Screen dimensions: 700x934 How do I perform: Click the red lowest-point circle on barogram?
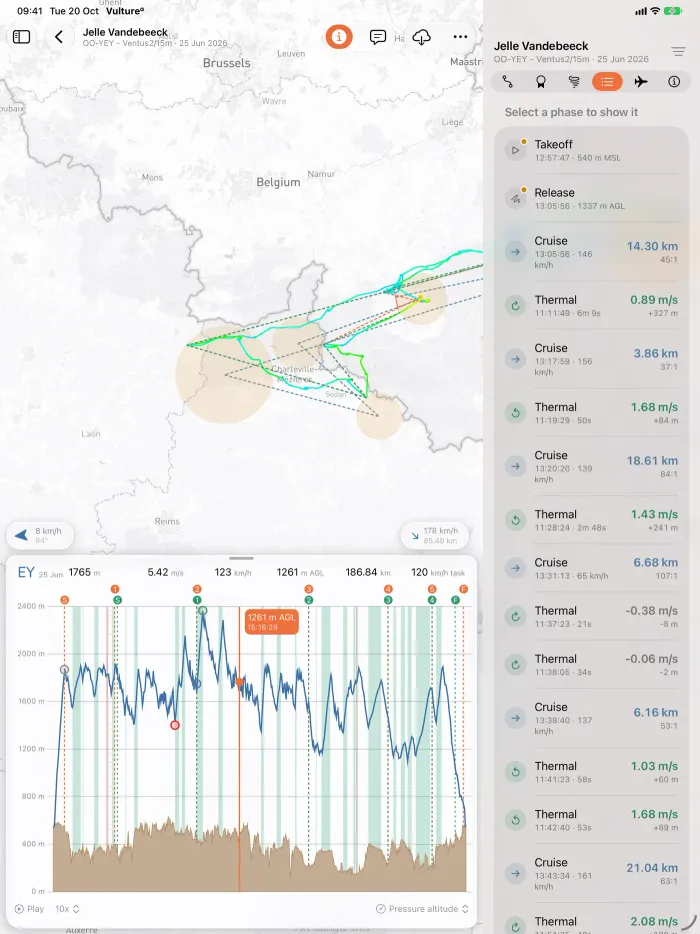pos(175,725)
